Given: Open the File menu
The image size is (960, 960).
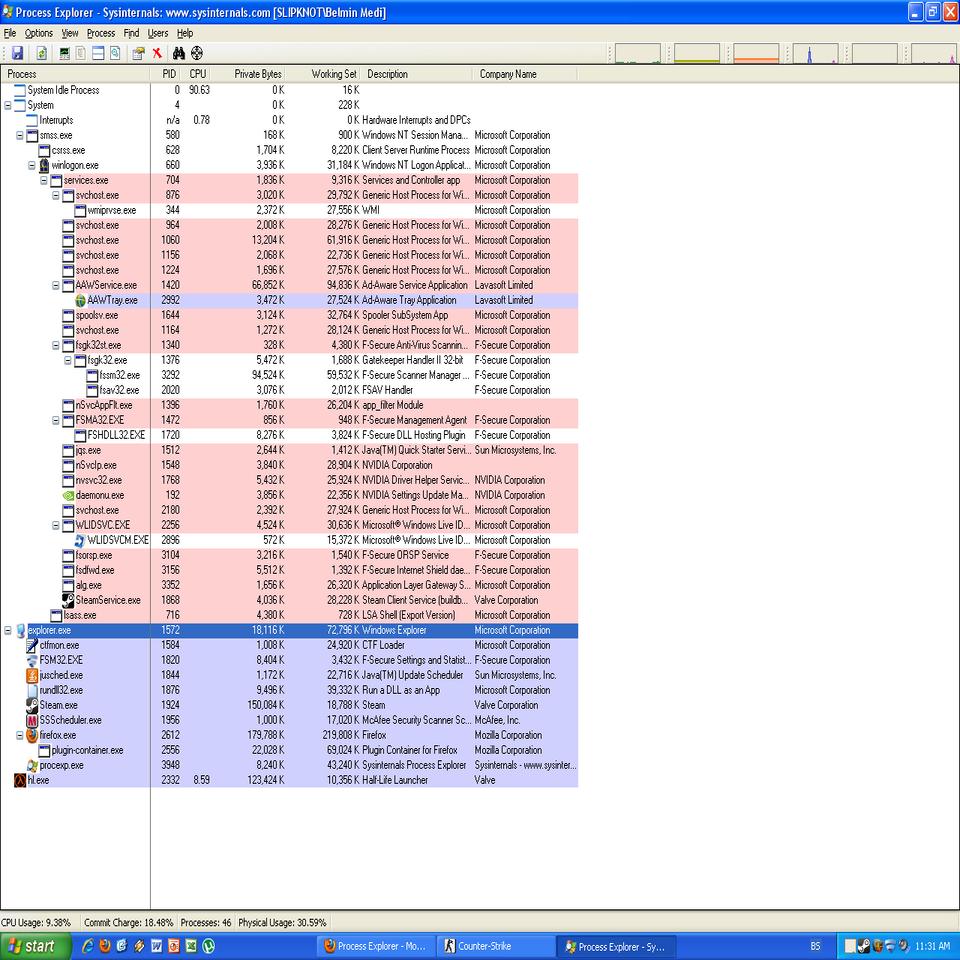Looking at the screenshot, I should (x=10, y=33).
